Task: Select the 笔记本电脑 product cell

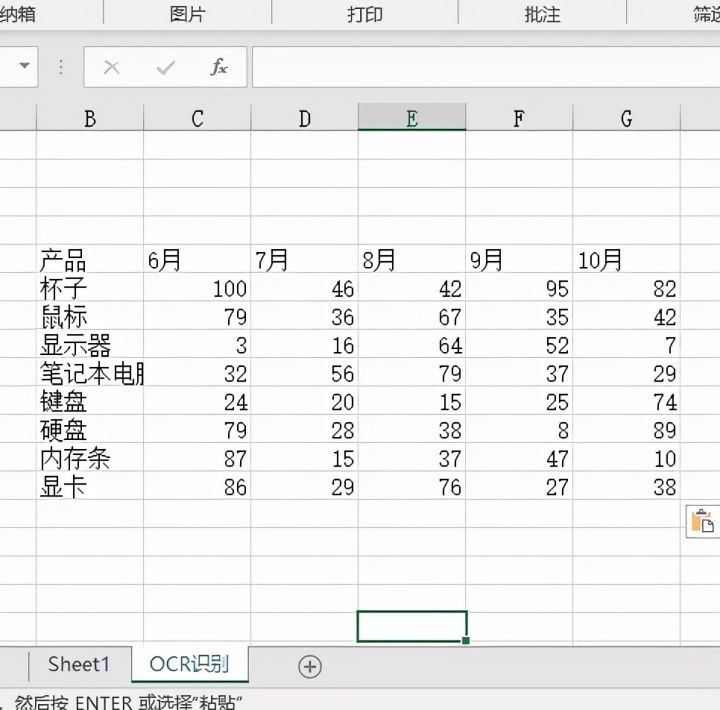Action: point(90,373)
